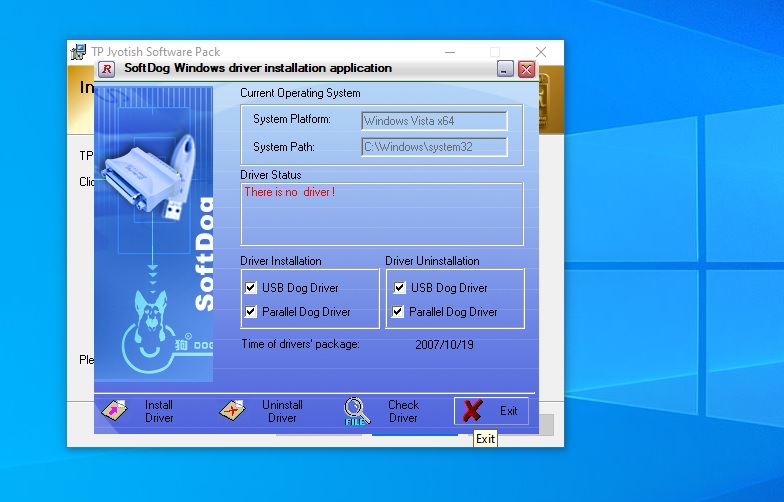Click the System Path field

coord(434,147)
